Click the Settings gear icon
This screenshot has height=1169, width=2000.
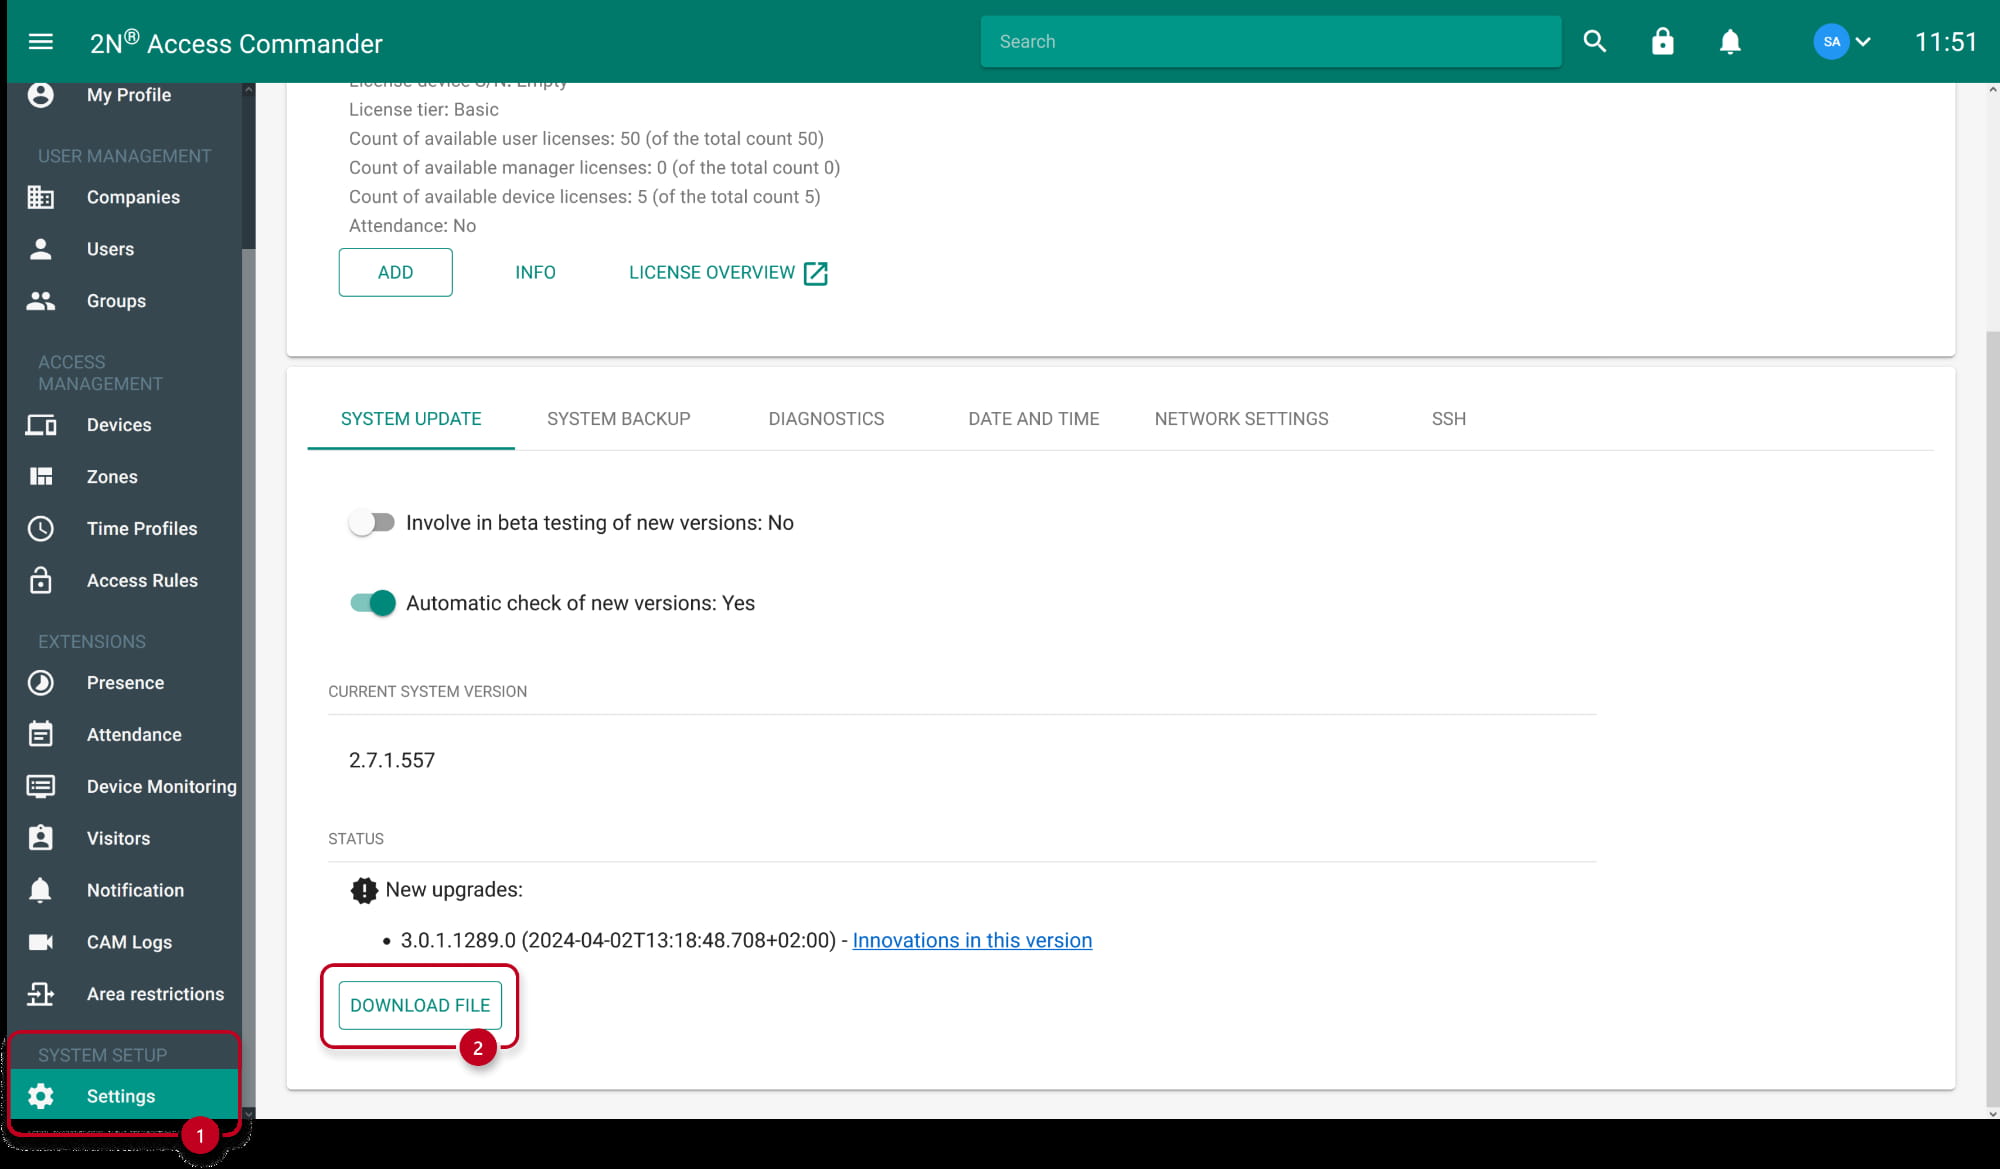pyautogui.click(x=41, y=1096)
